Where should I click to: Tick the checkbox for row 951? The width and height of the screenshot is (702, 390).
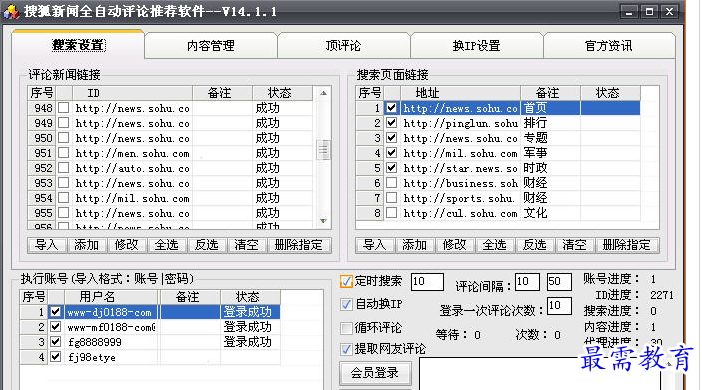(64, 153)
